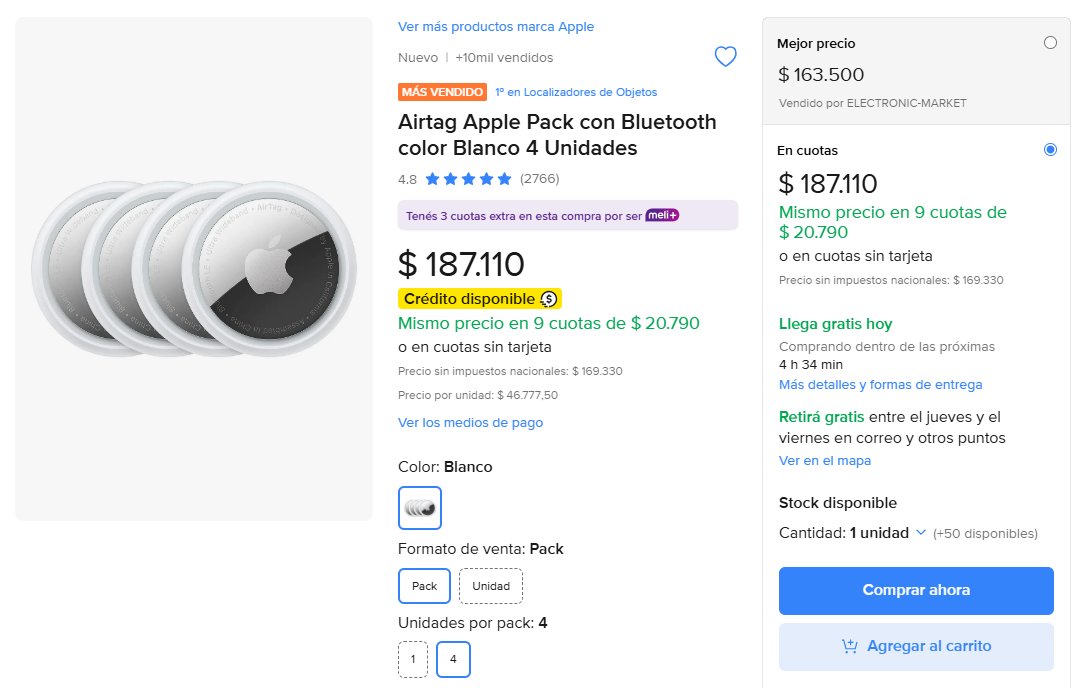The height and width of the screenshot is (688, 1086).
Task: Select 4 units per pack option
Action: tap(454, 660)
